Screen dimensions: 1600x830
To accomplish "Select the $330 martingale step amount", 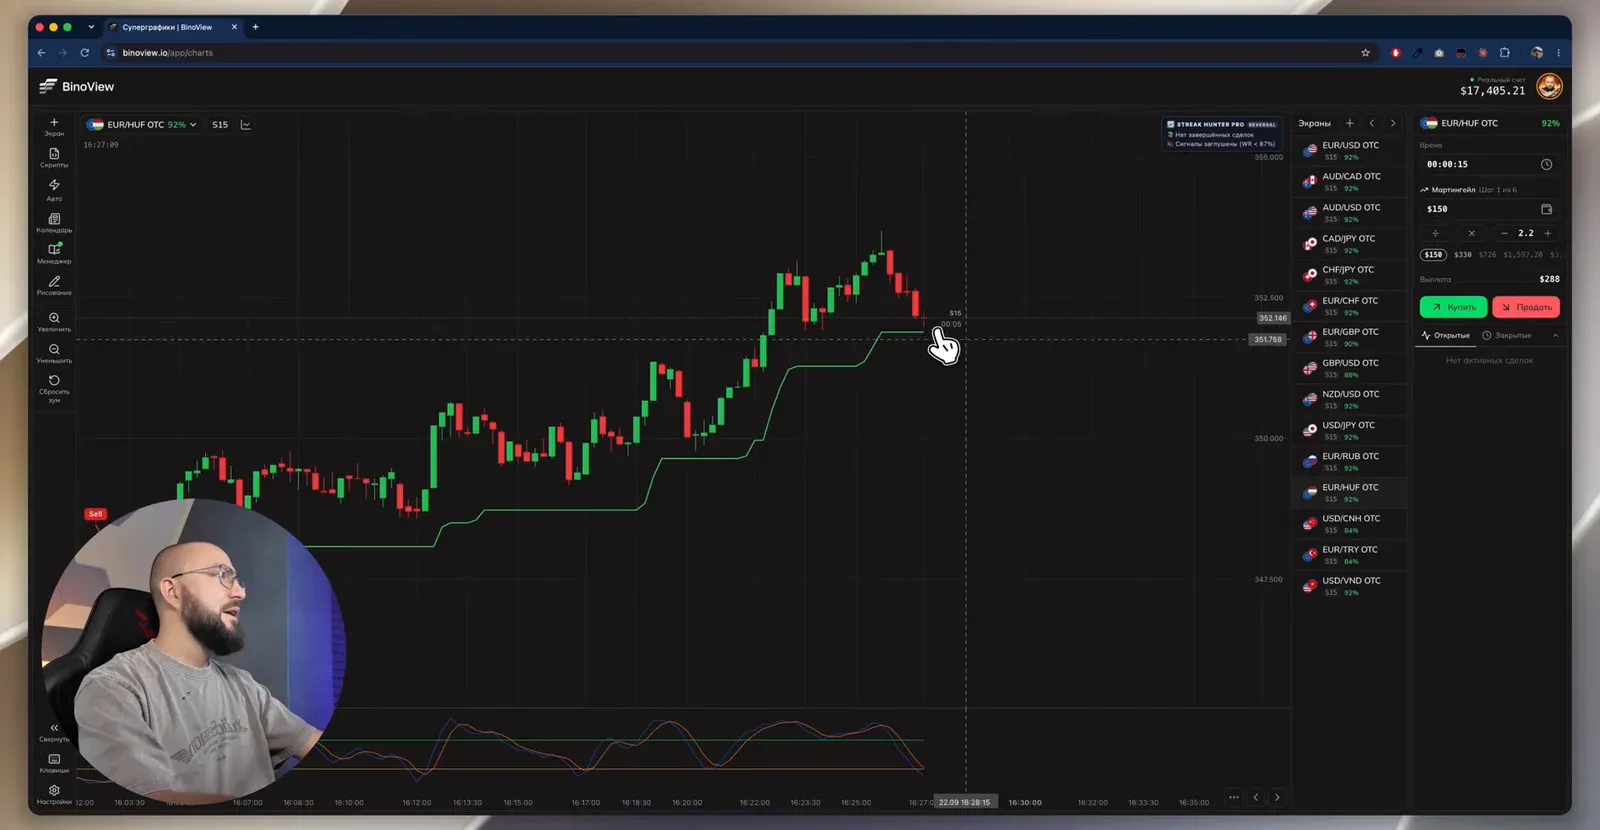I will point(1462,255).
